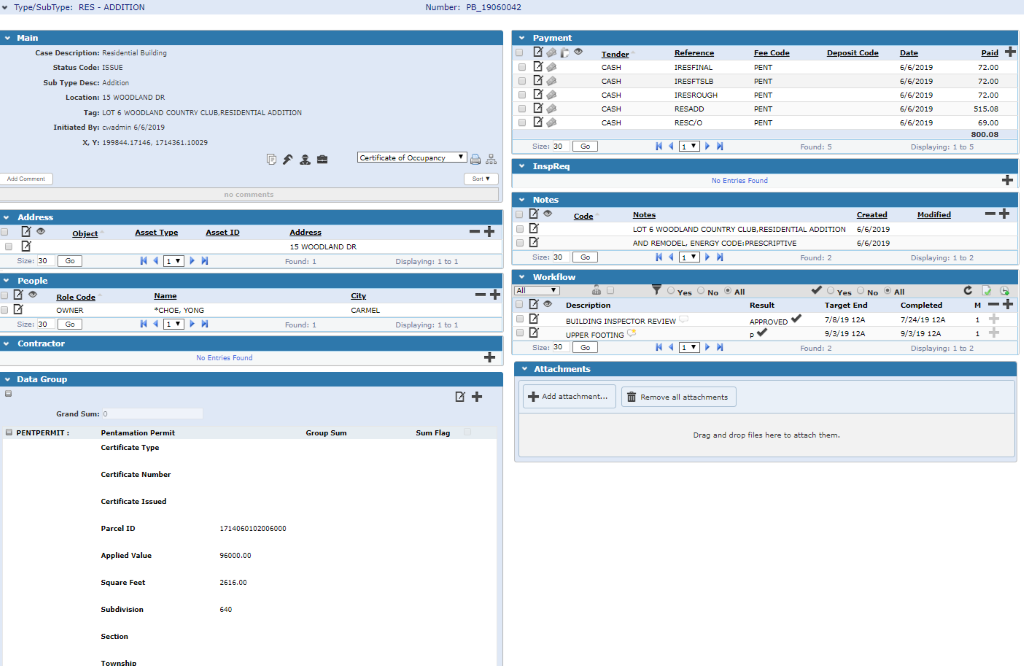The width and height of the screenshot is (1024, 666).
Task: Sort payments by Fee Code column
Action: pyautogui.click(x=771, y=53)
